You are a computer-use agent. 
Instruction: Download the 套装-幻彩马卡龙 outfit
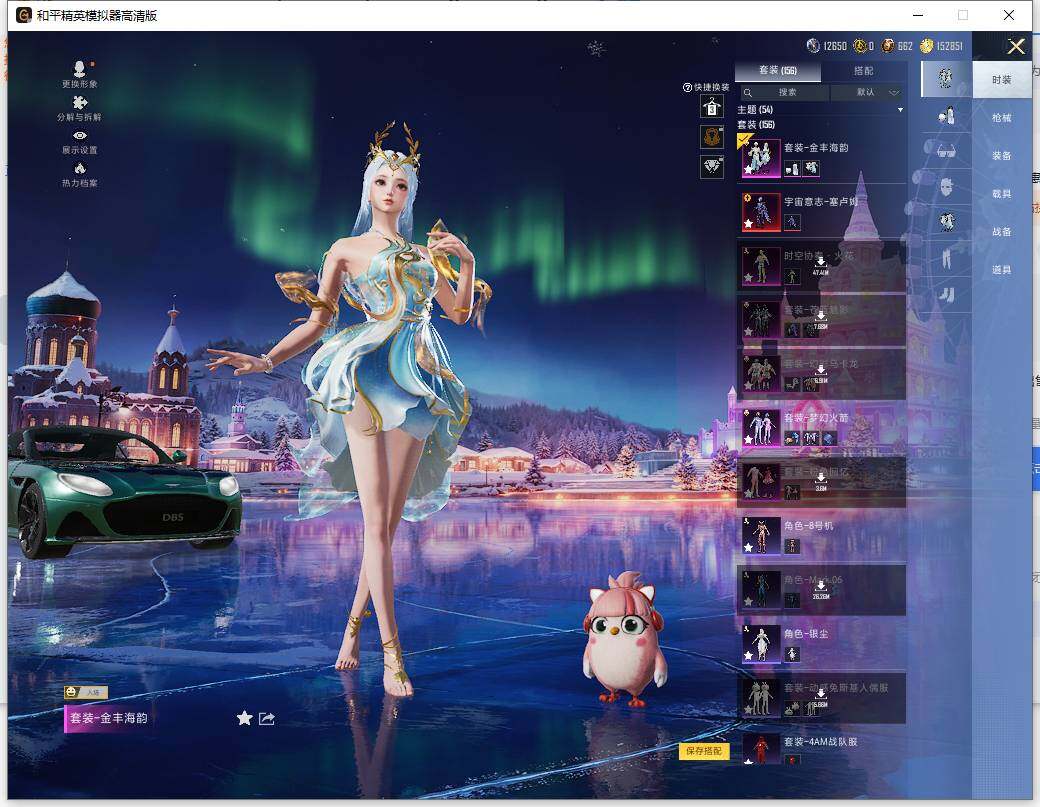pos(820,373)
